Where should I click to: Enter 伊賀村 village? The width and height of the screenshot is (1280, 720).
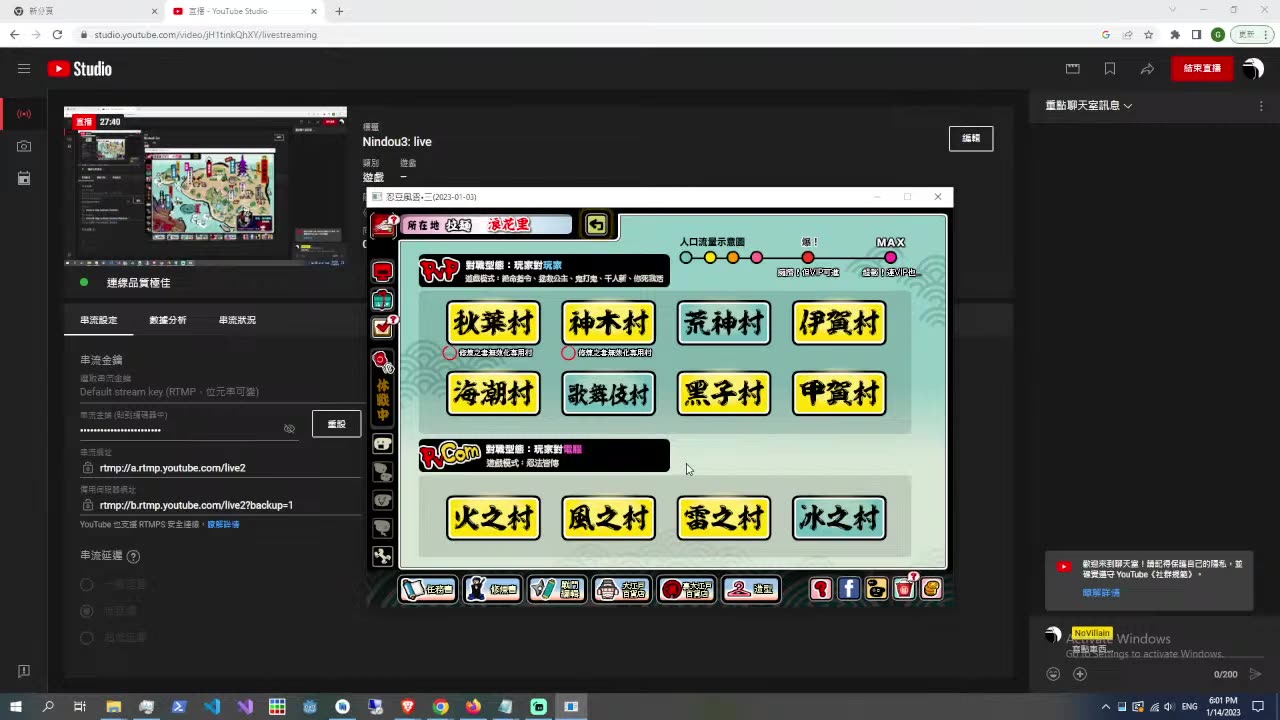[839, 323]
